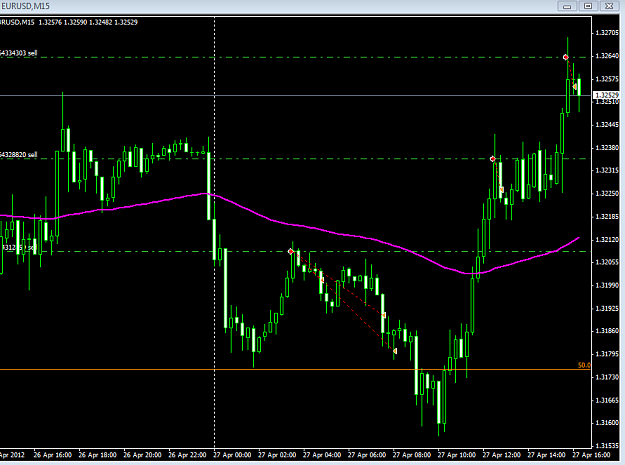Click the 27 Apr 06:00 time label
Image resolution: width=625 pixels, height=465 pixels.
coord(367,455)
